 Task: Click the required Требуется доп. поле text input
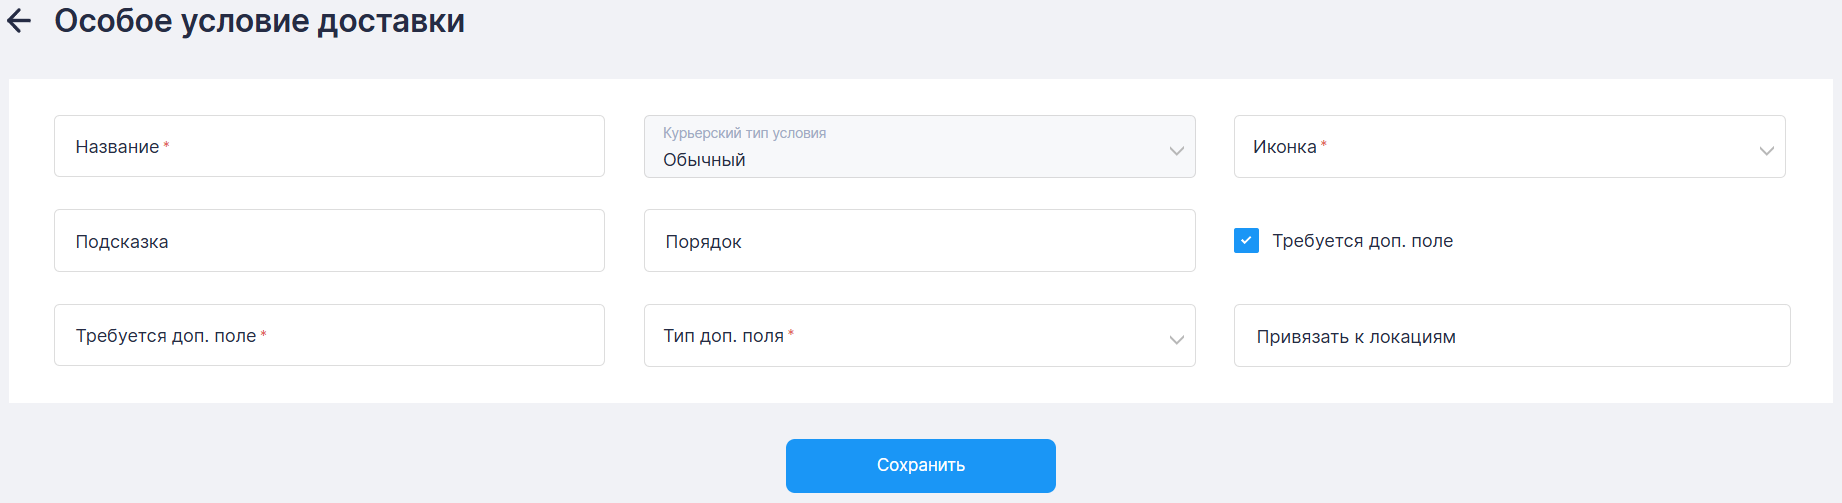click(329, 336)
